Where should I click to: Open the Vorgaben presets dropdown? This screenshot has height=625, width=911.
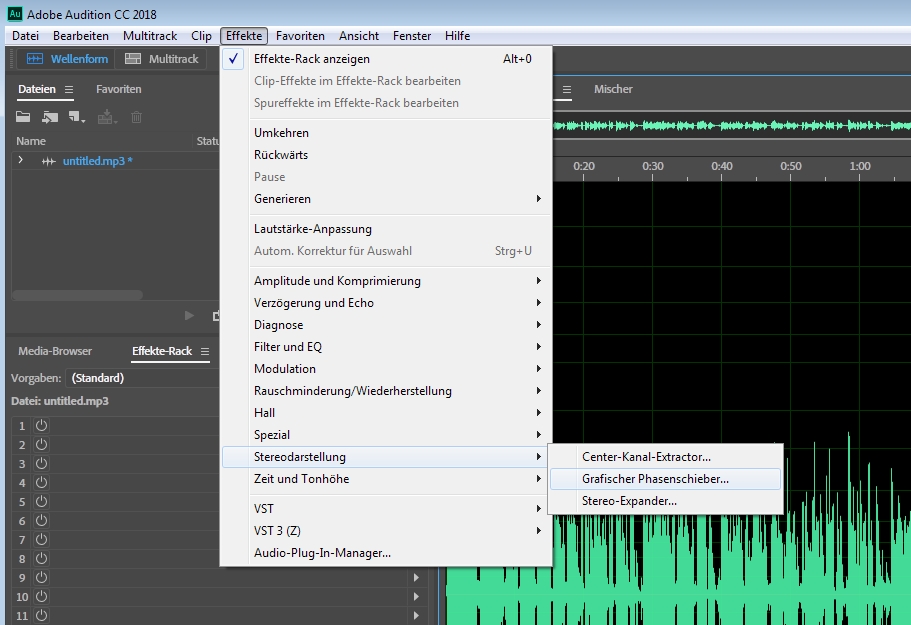140,378
